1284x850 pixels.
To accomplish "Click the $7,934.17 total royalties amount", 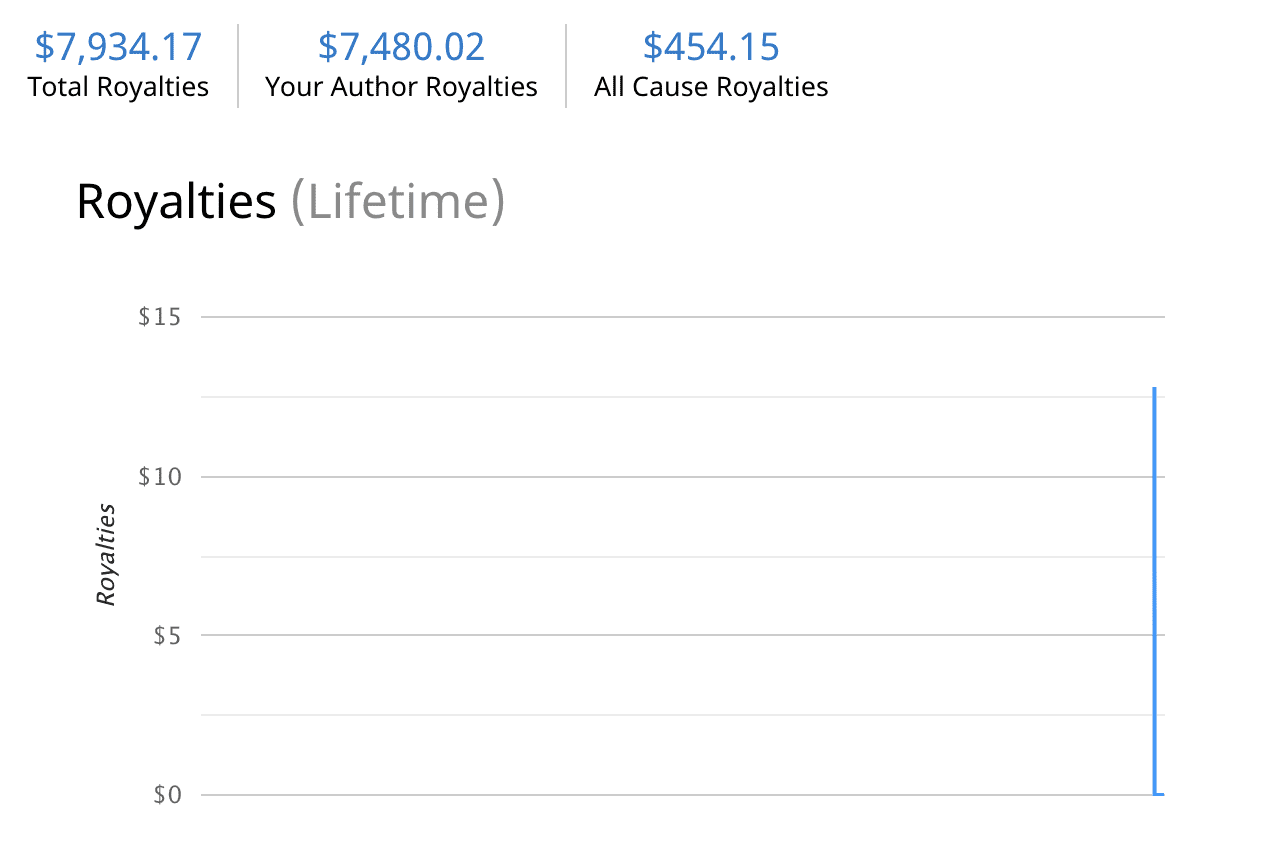I will point(118,47).
